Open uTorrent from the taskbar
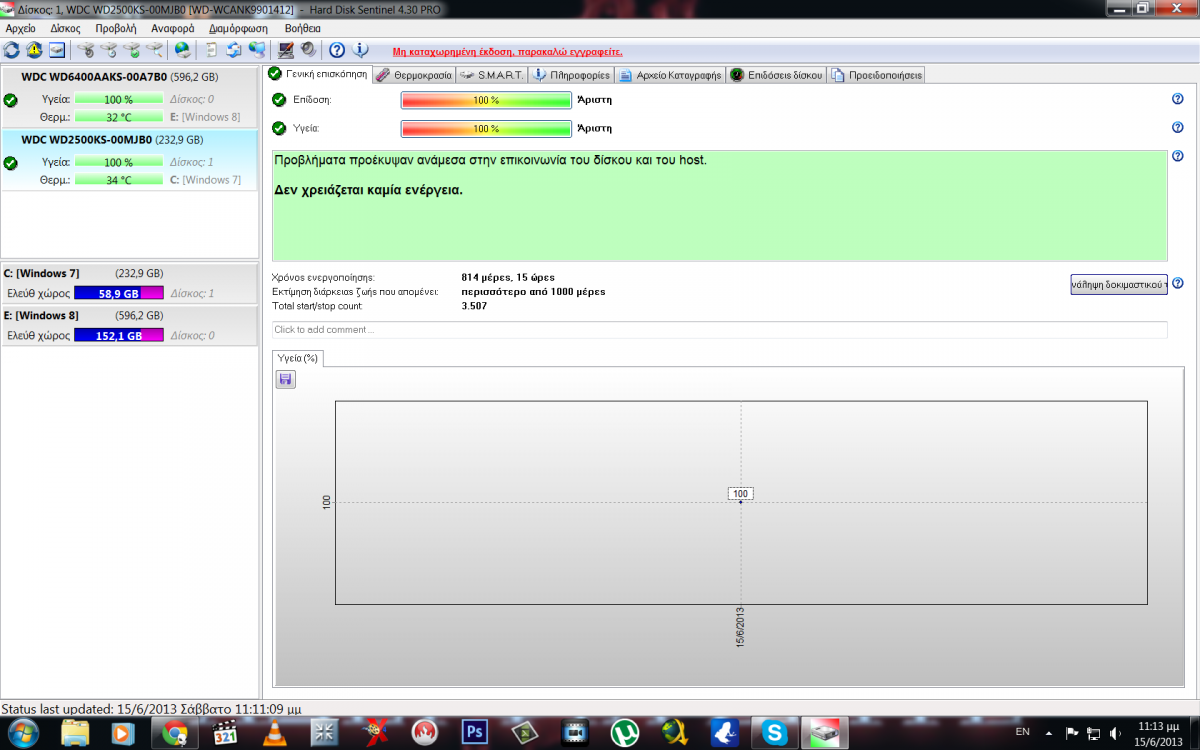The height and width of the screenshot is (750, 1200). tap(625, 733)
